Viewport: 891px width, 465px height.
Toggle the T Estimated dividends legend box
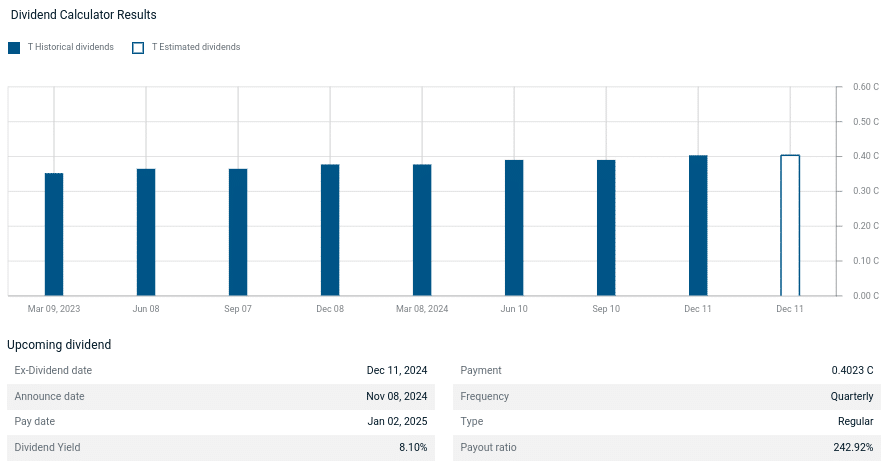138,48
